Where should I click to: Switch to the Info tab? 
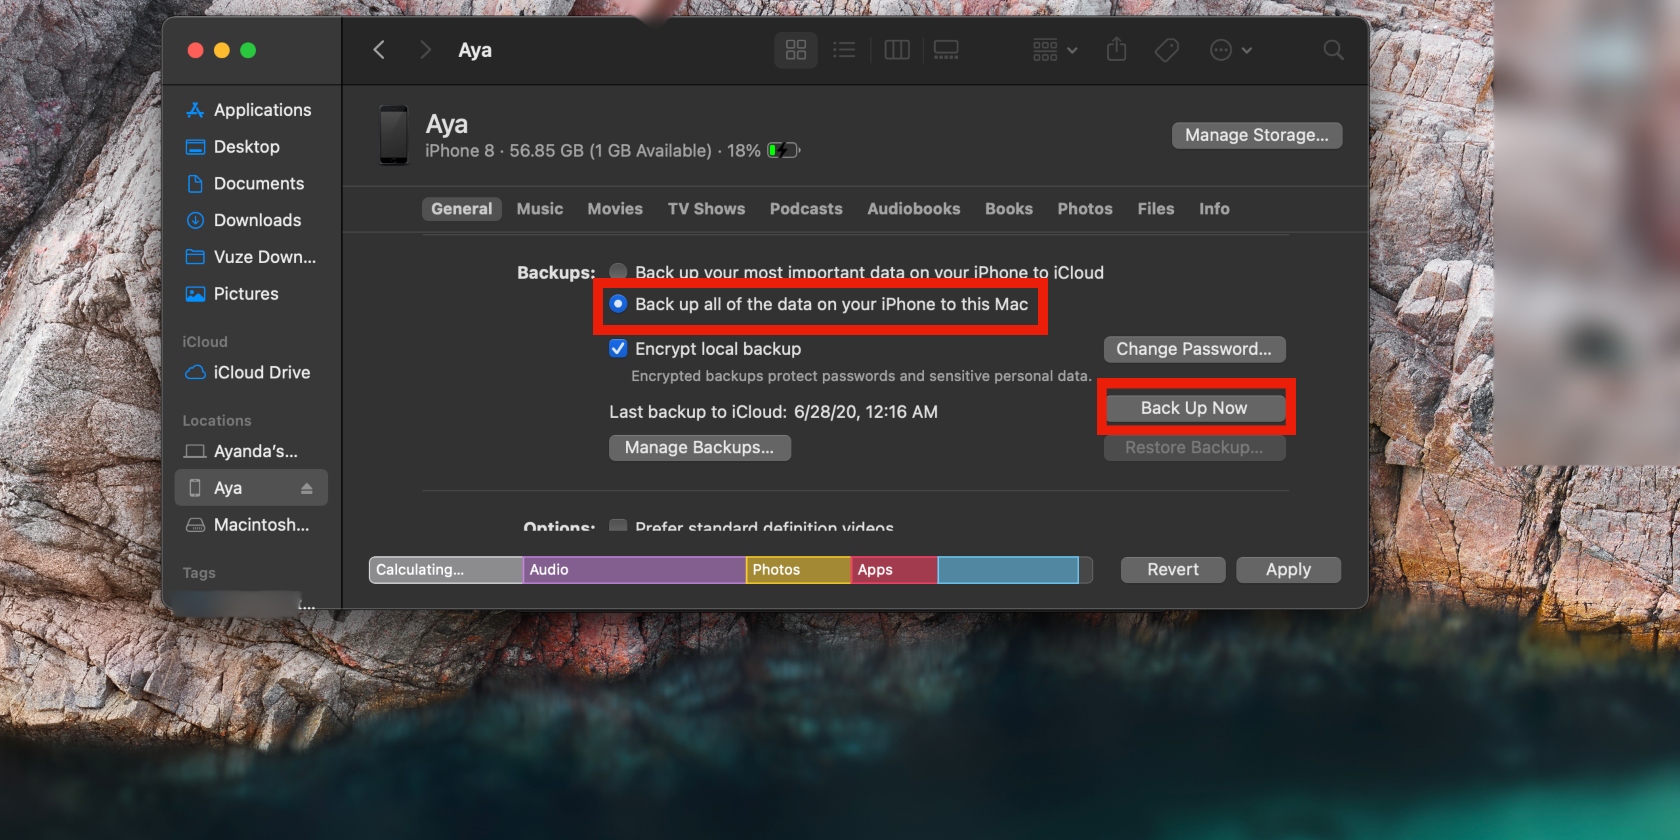pos(1214,209)
